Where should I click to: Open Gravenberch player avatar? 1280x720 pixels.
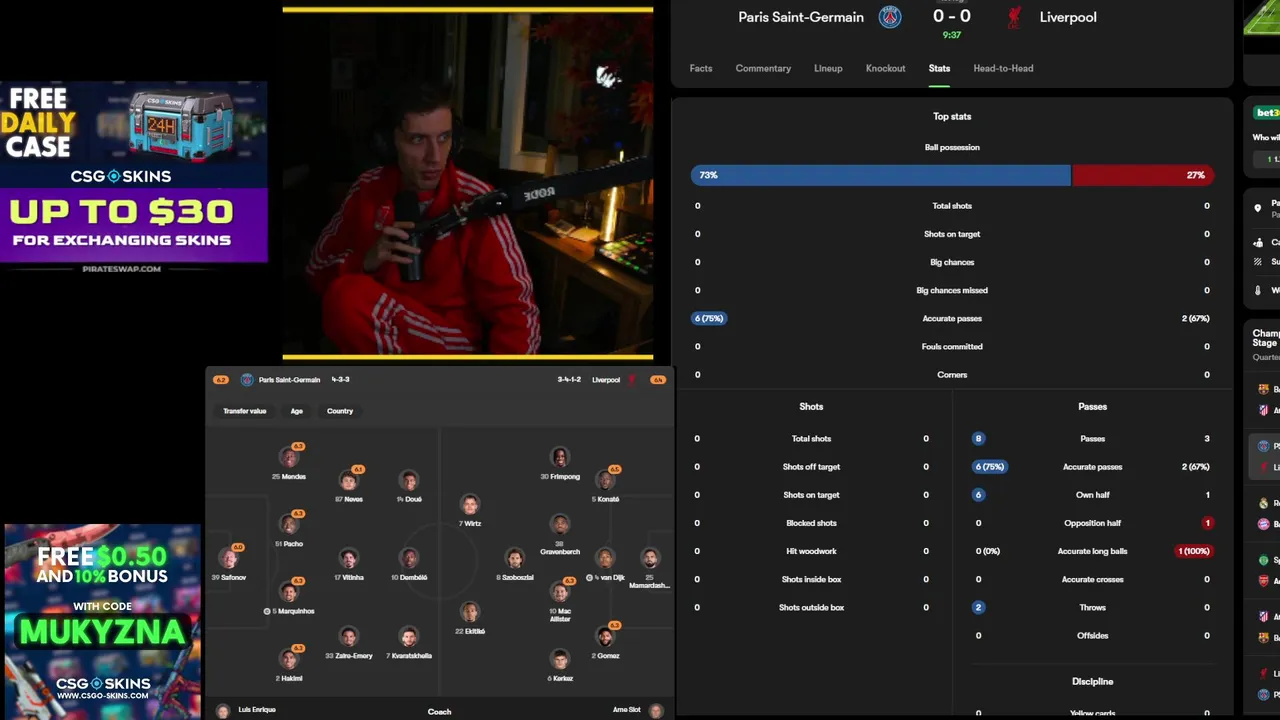pos(560,525)
